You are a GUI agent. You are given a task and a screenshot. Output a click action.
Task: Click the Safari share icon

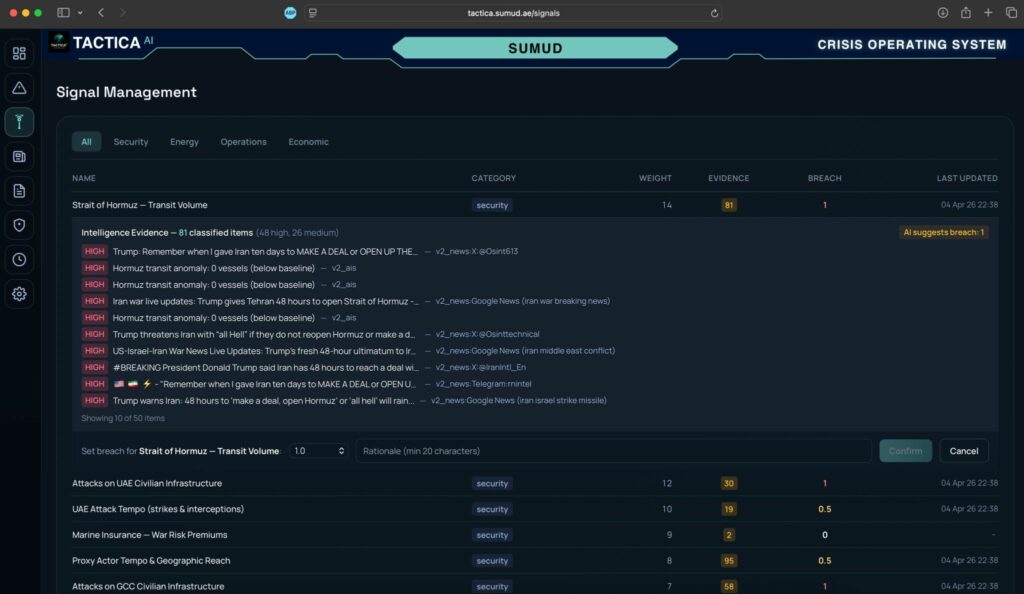[965, 12]
